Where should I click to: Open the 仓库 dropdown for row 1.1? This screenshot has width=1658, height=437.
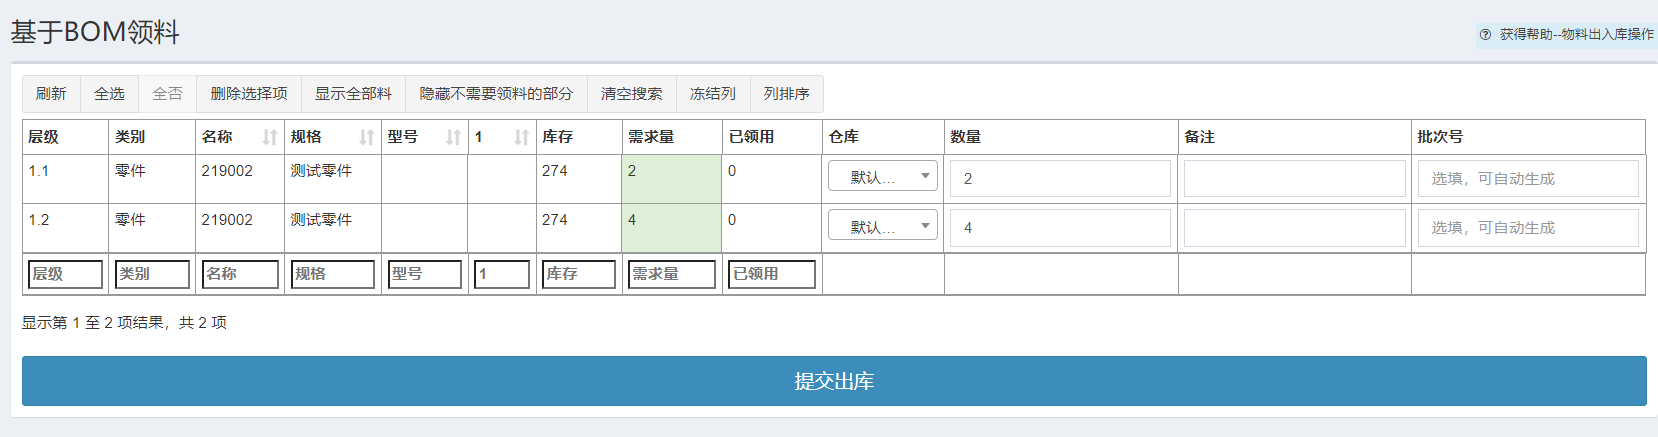point(882,177)
